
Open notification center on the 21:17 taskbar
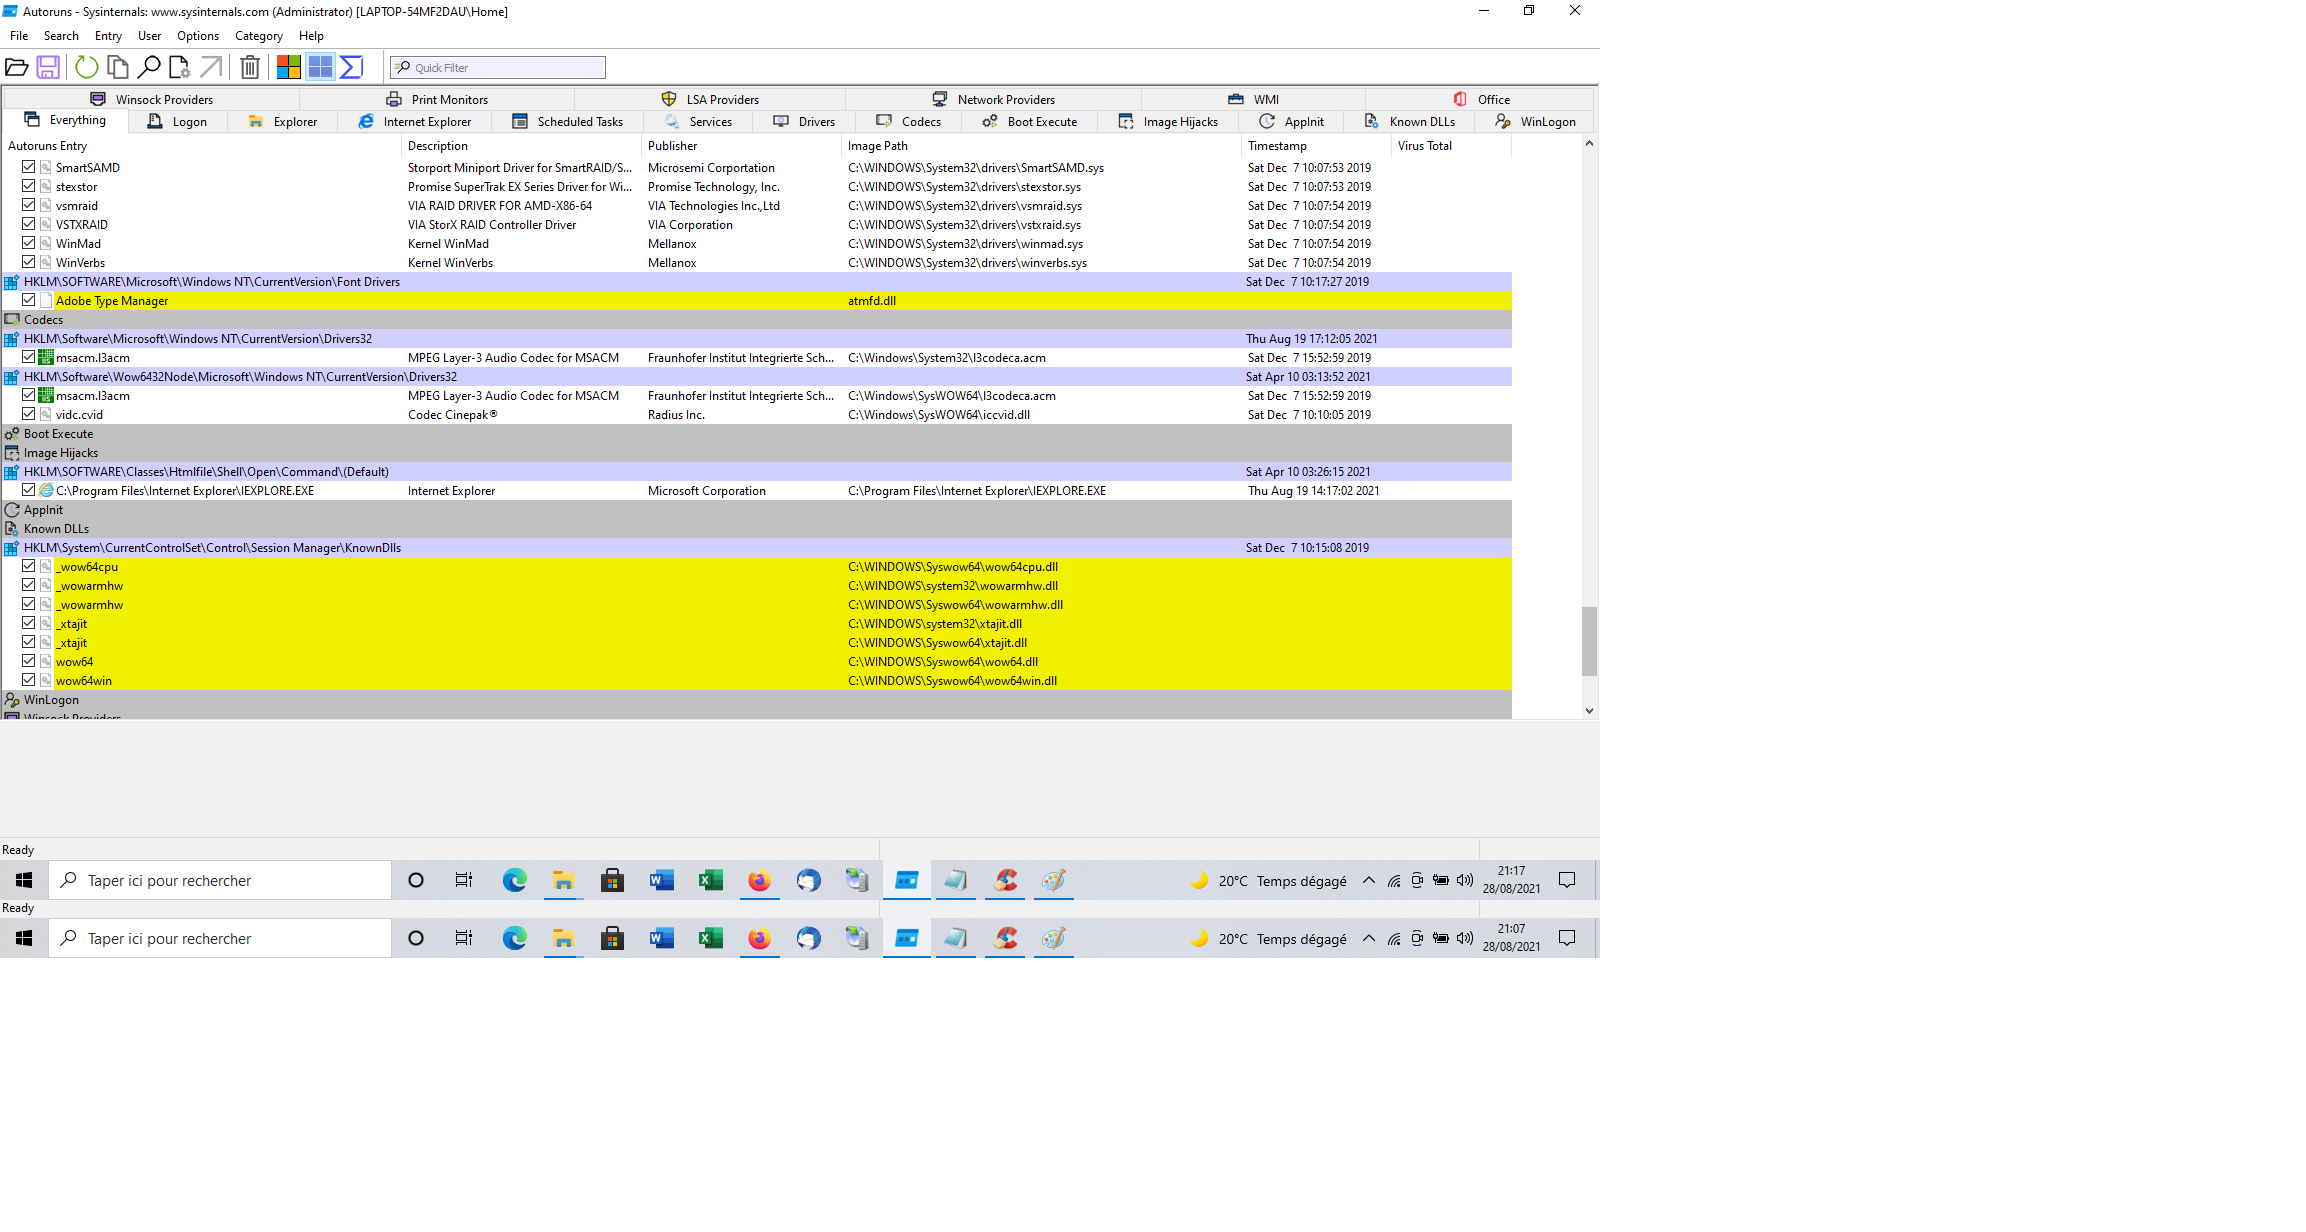click(x=1567, y=880)
